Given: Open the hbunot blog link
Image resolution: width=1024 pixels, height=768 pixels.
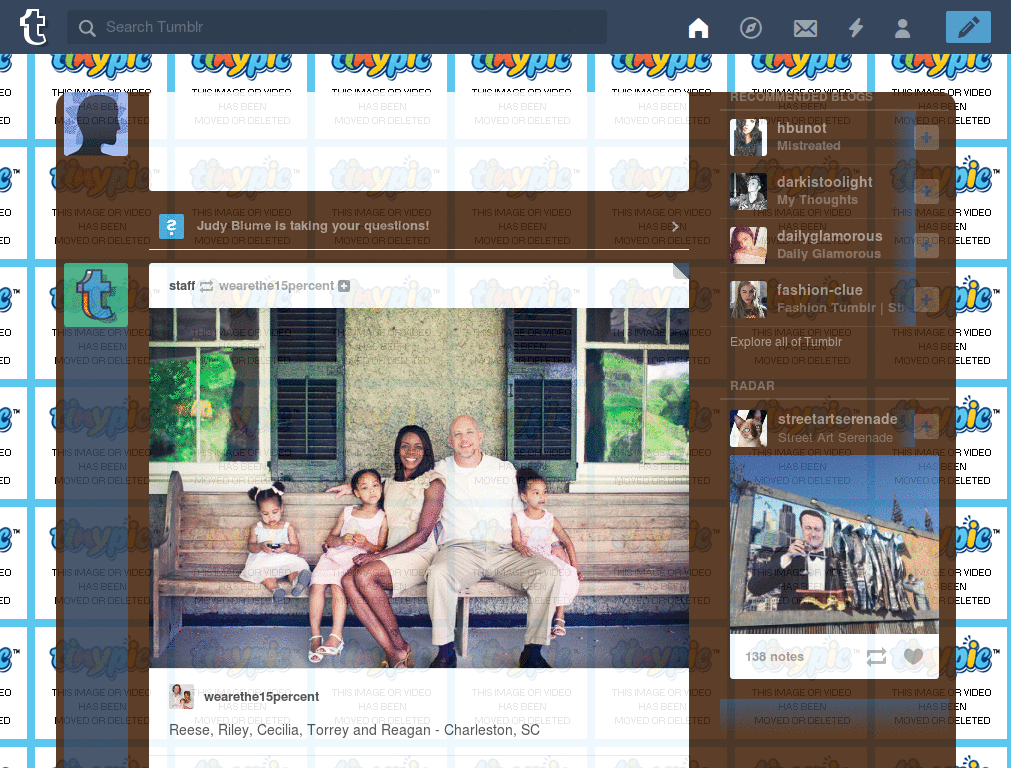Looking at the screenshot, I should [x=802, y=128].
